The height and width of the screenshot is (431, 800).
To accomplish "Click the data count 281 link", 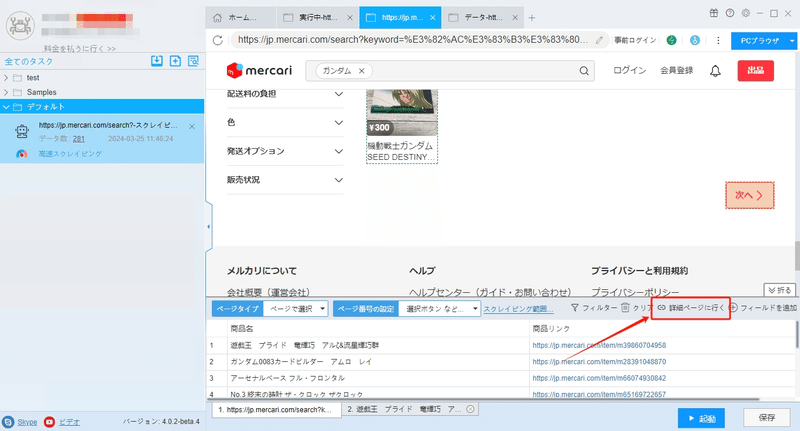I will pos(79,139).
